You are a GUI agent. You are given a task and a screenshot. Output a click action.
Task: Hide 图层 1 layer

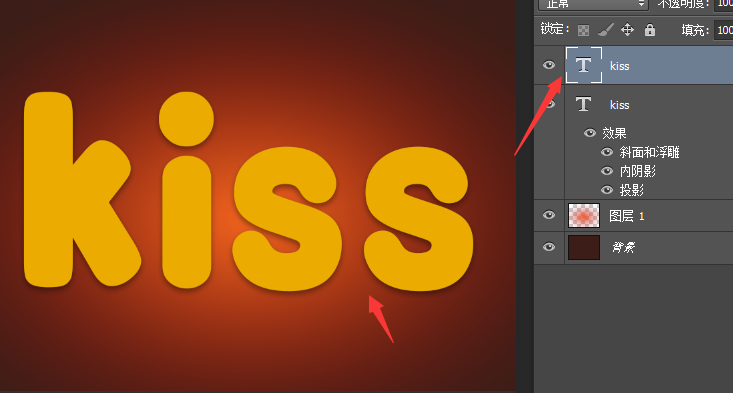click(549, 215)
